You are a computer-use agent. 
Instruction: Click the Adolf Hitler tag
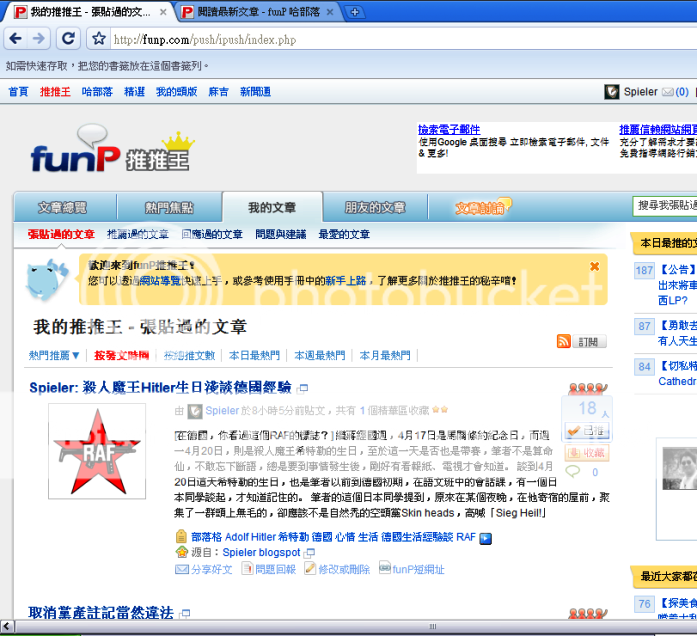250,537
